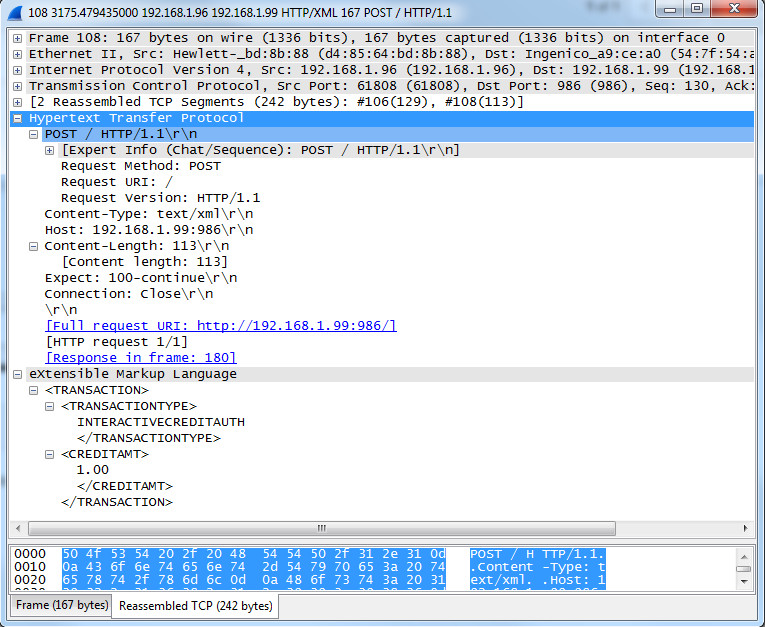Collapse the POST / HTTP/1.1 node
This screenshot has width=765, height=627.
pos(33,134)
